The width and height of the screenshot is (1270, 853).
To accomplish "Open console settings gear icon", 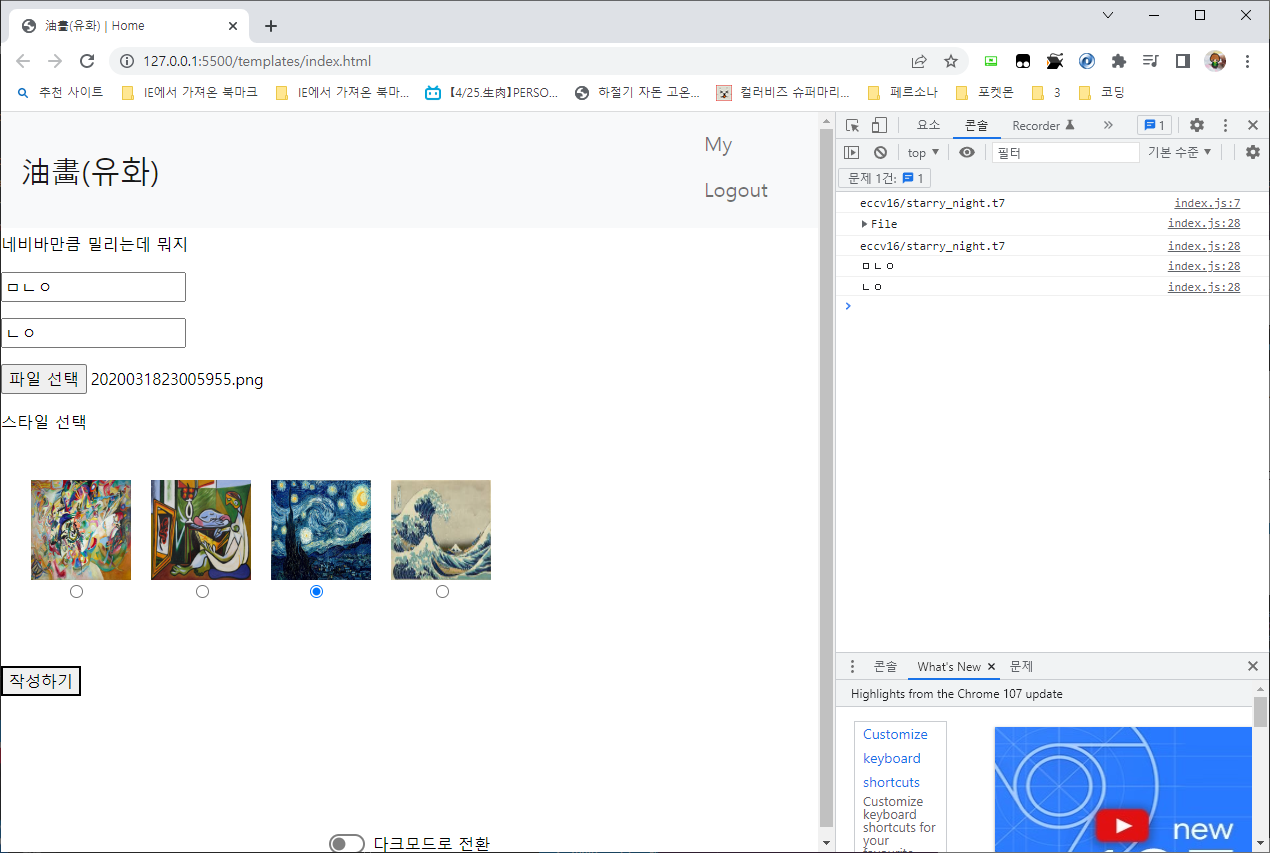I will 1253,152.
